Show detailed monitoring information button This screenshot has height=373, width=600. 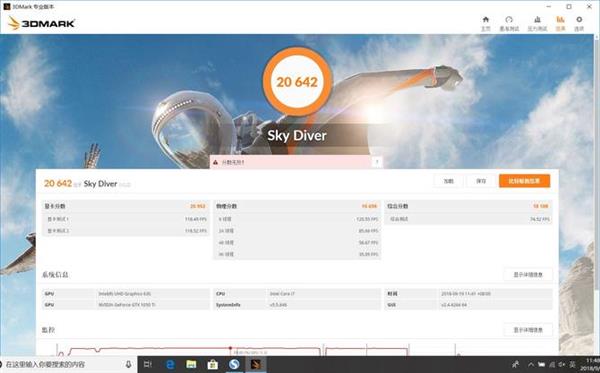pyautogui.click(x=528, y=330)
